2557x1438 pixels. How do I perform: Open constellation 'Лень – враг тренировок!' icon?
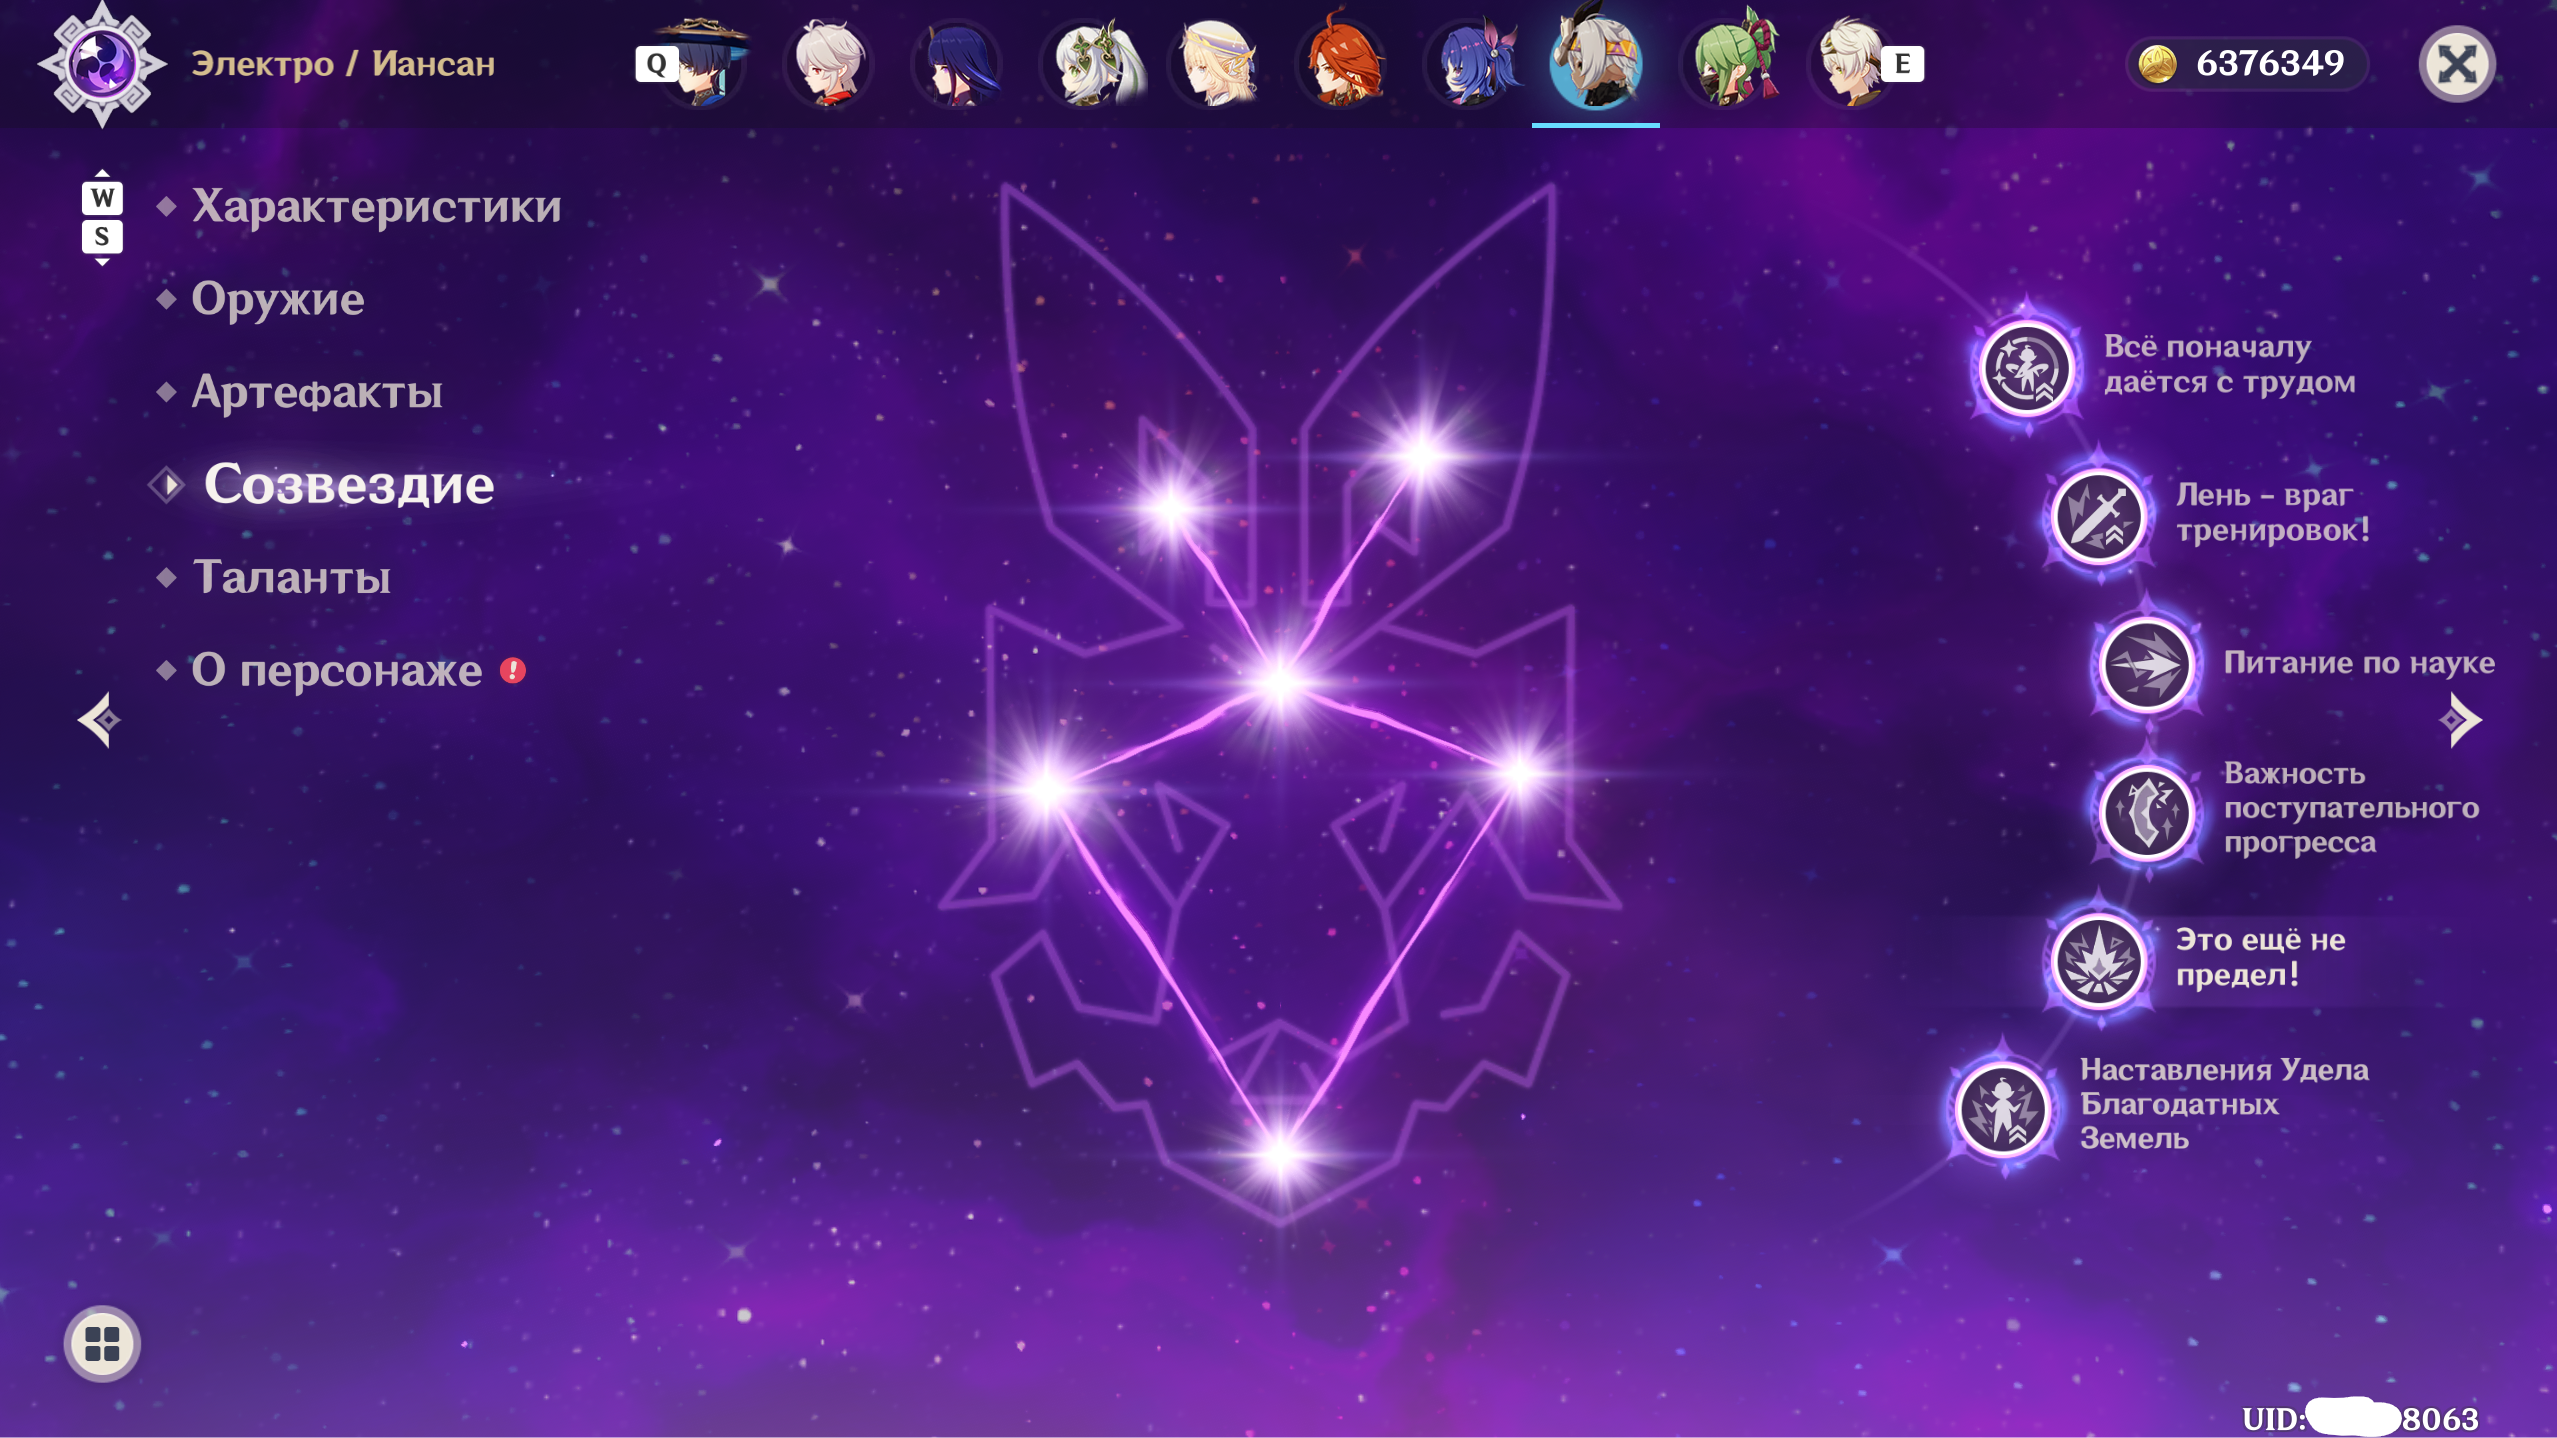[x=2098, y=516]
